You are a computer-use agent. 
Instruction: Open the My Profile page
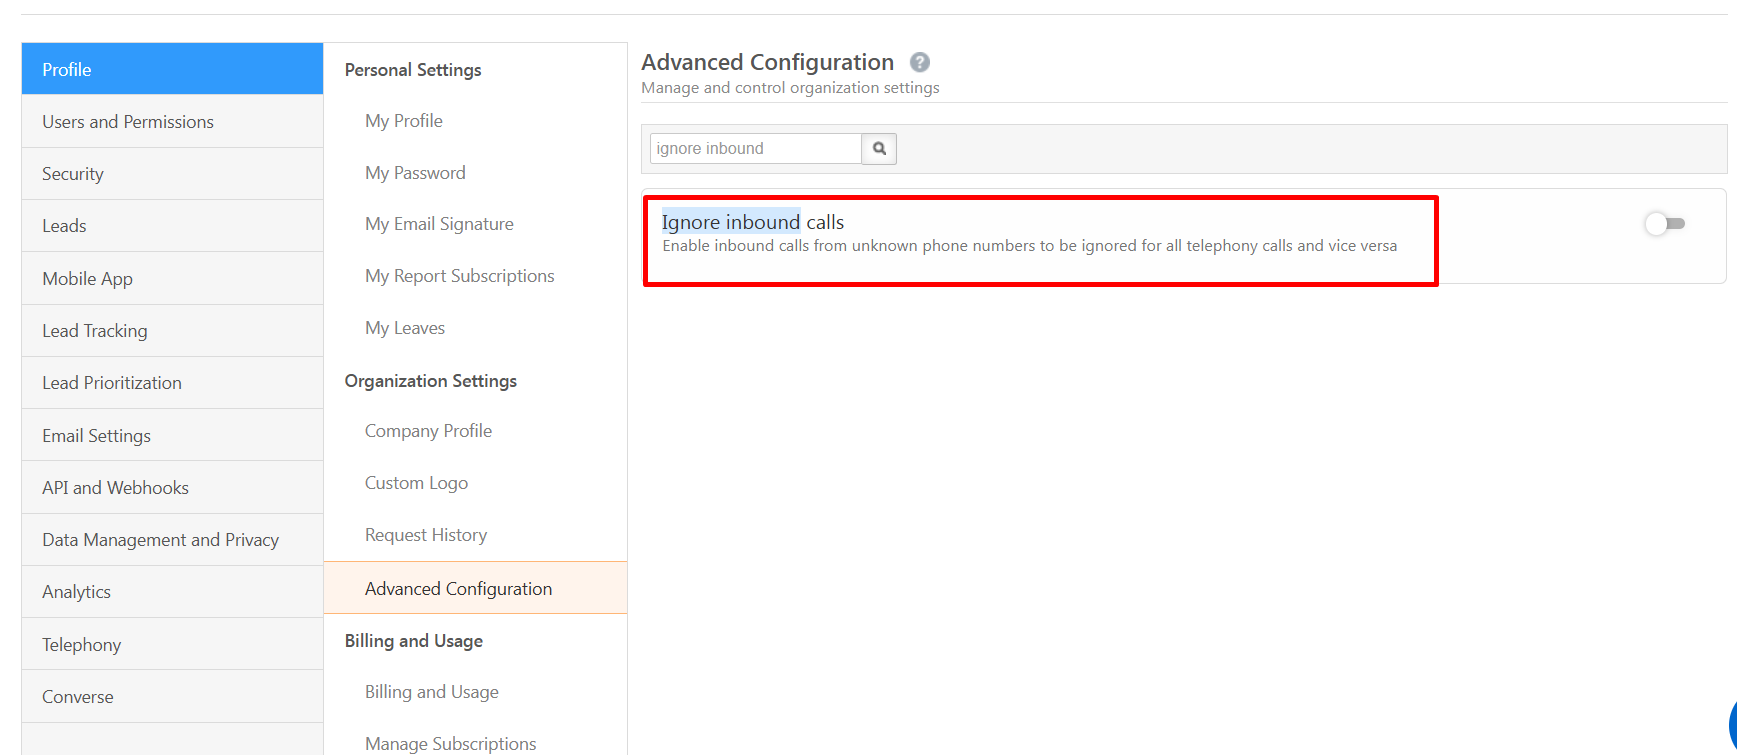click(404, 121)
